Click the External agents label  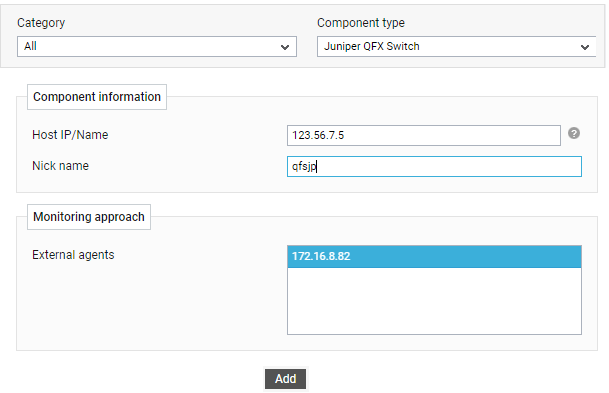coord(73,255)
